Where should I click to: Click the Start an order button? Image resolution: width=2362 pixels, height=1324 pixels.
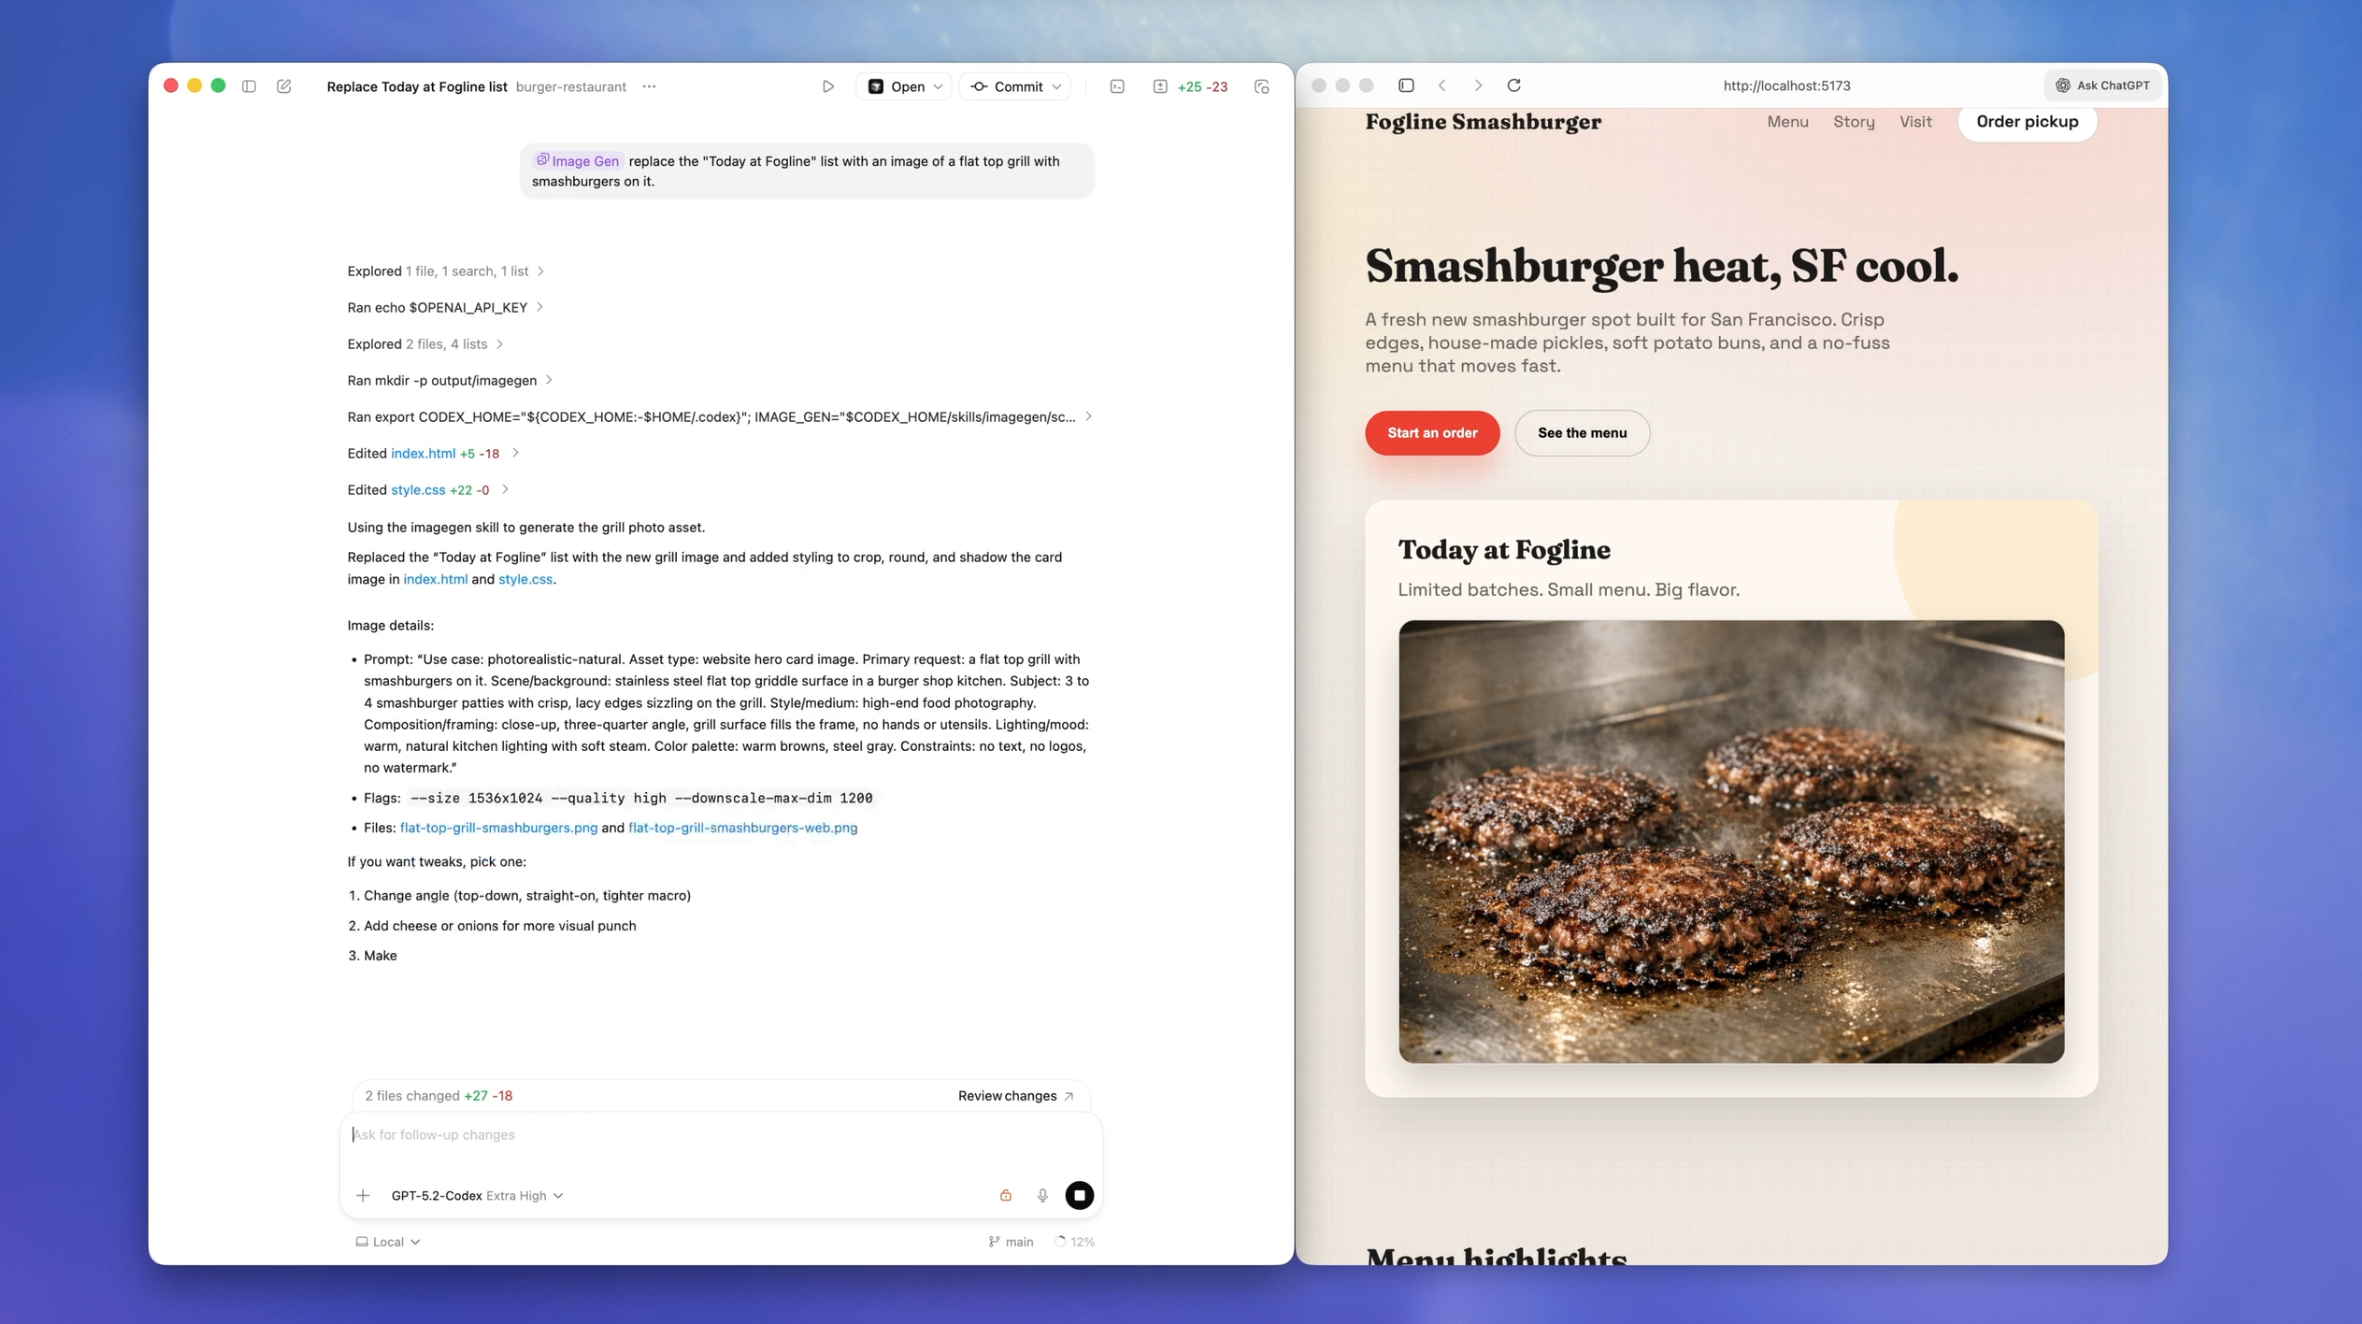[x=1432, y=432]
